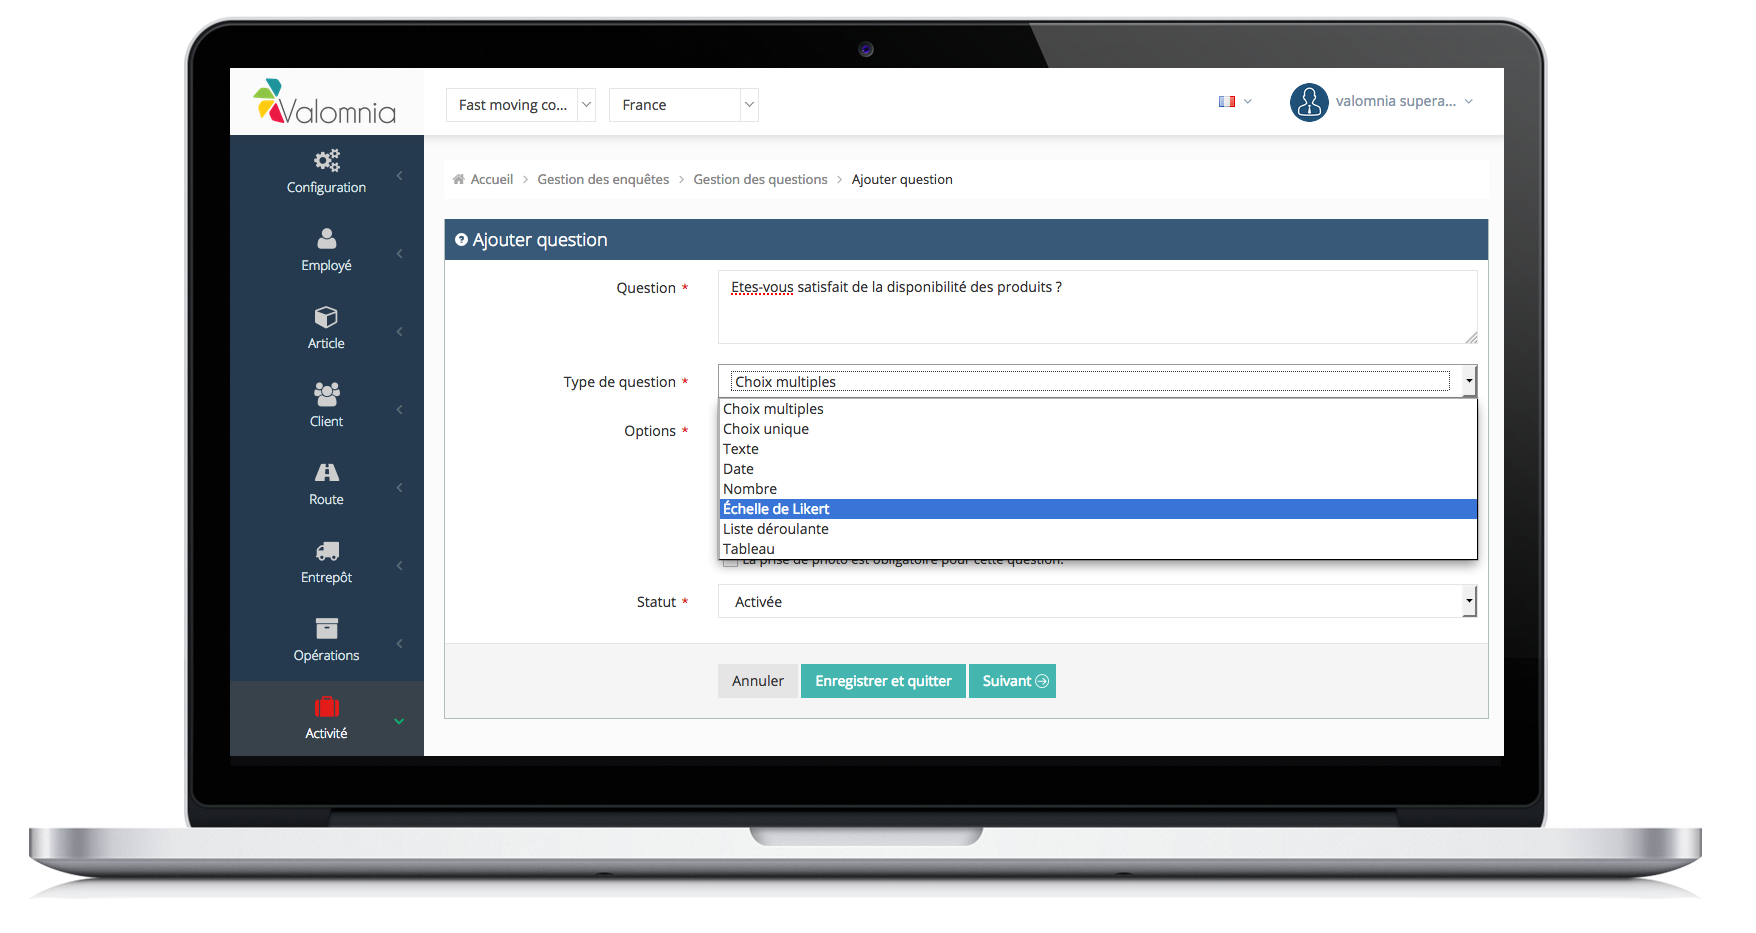Expand the France country dropdown

[x=683, y=105]
